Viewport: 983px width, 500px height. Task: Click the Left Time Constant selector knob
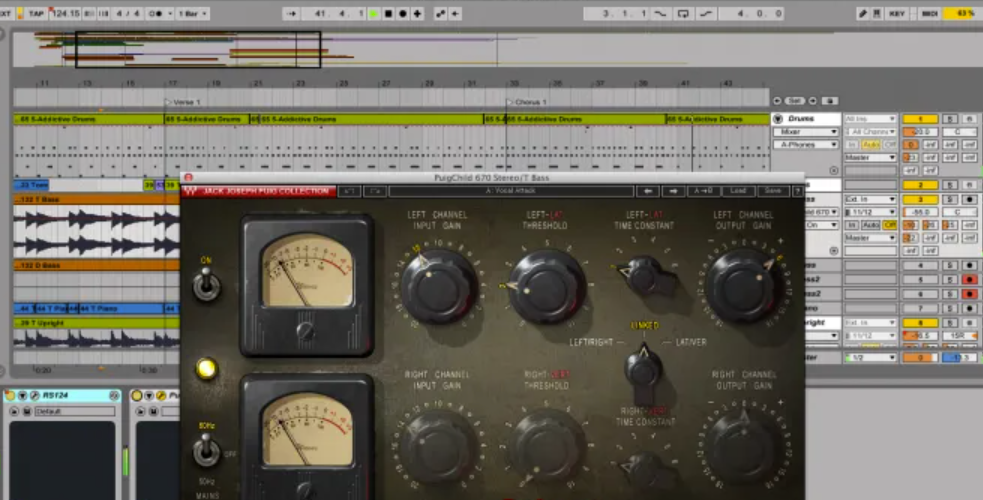click(x=646, y=276)
